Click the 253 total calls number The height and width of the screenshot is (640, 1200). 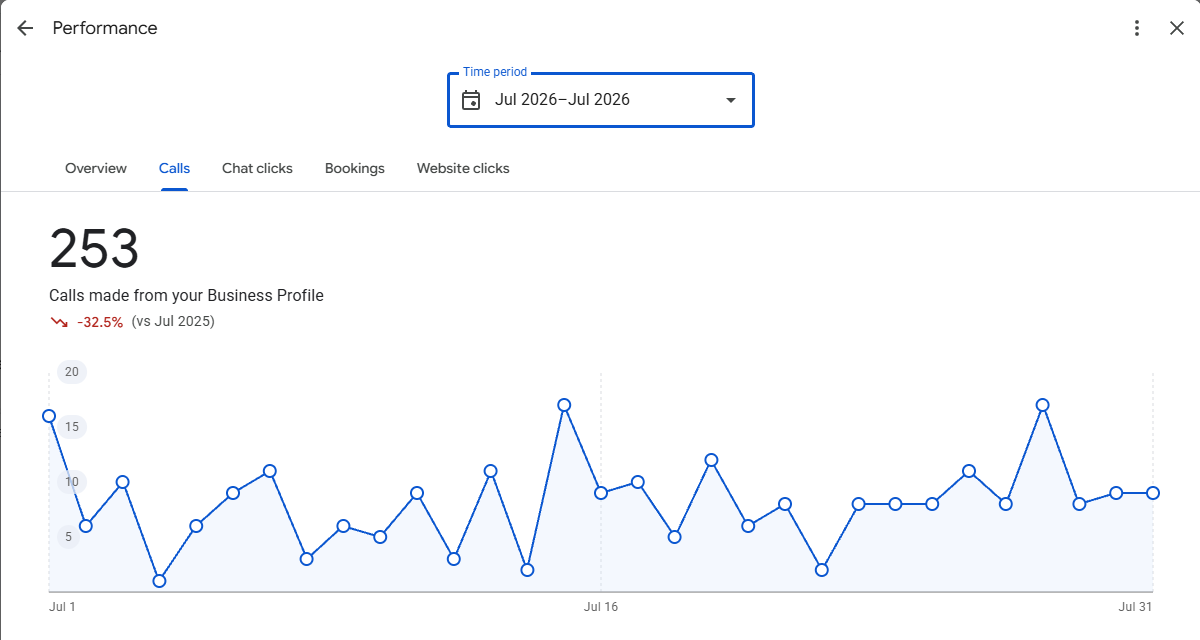pos(94,248)
